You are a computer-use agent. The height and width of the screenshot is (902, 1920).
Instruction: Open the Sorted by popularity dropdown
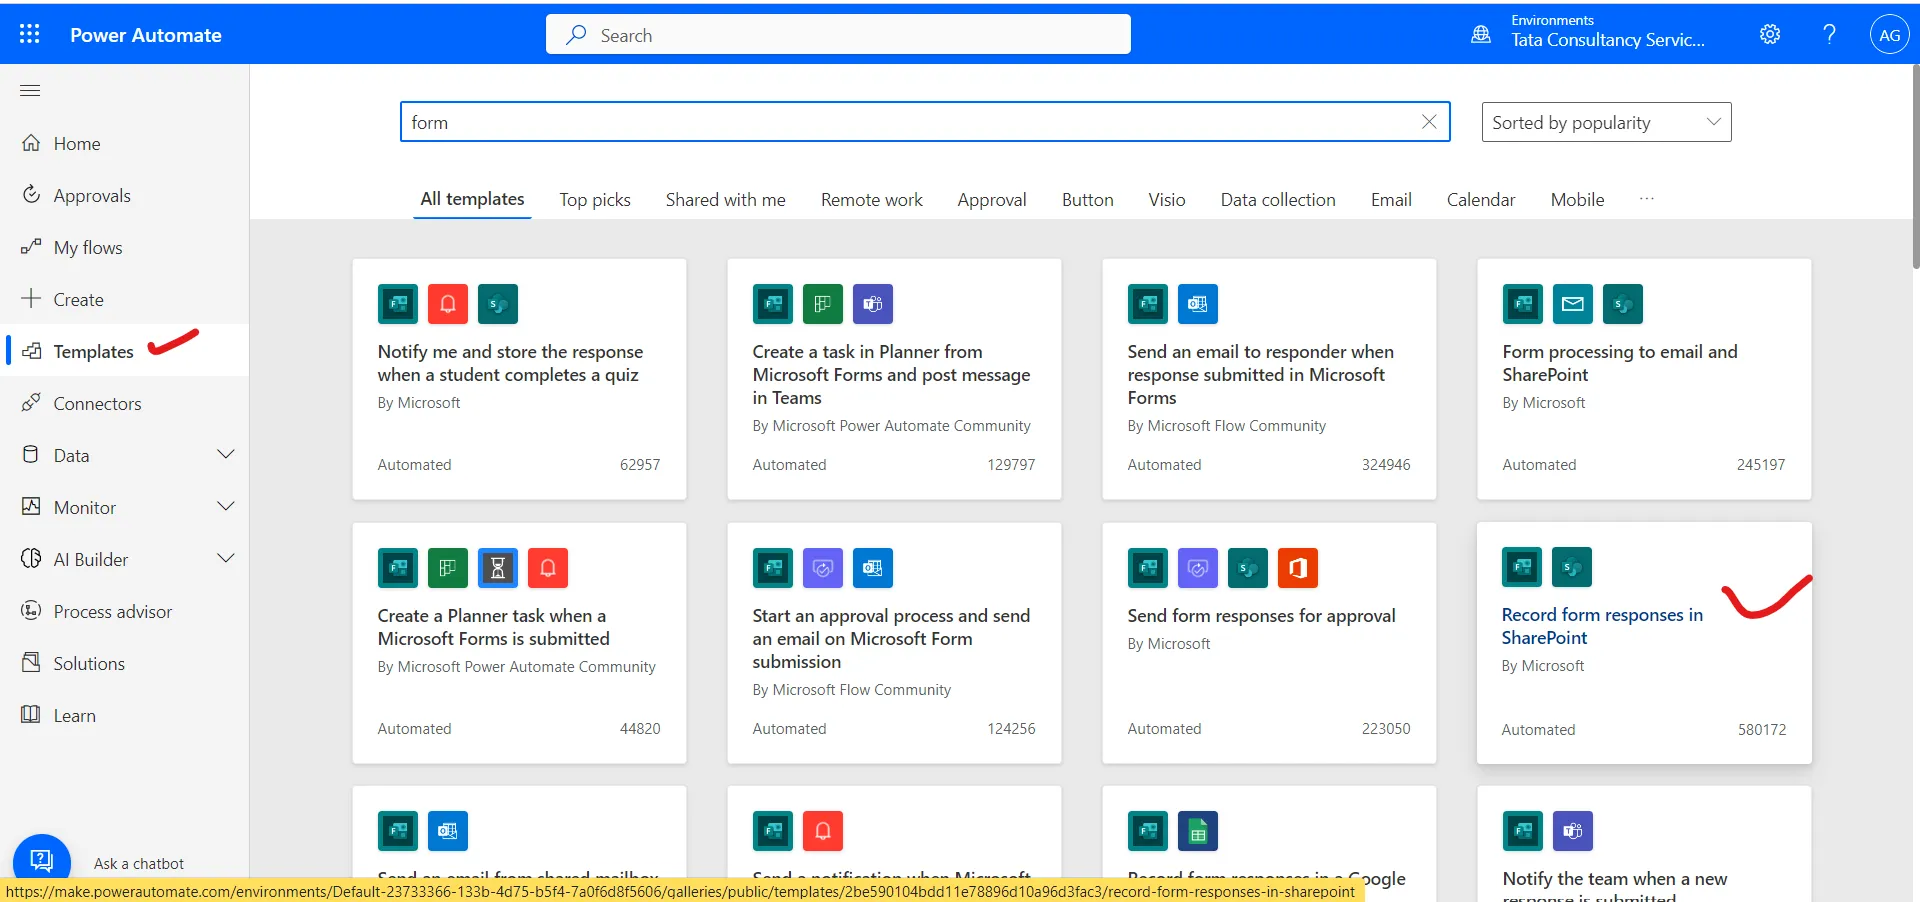(x=1606, y=121)
